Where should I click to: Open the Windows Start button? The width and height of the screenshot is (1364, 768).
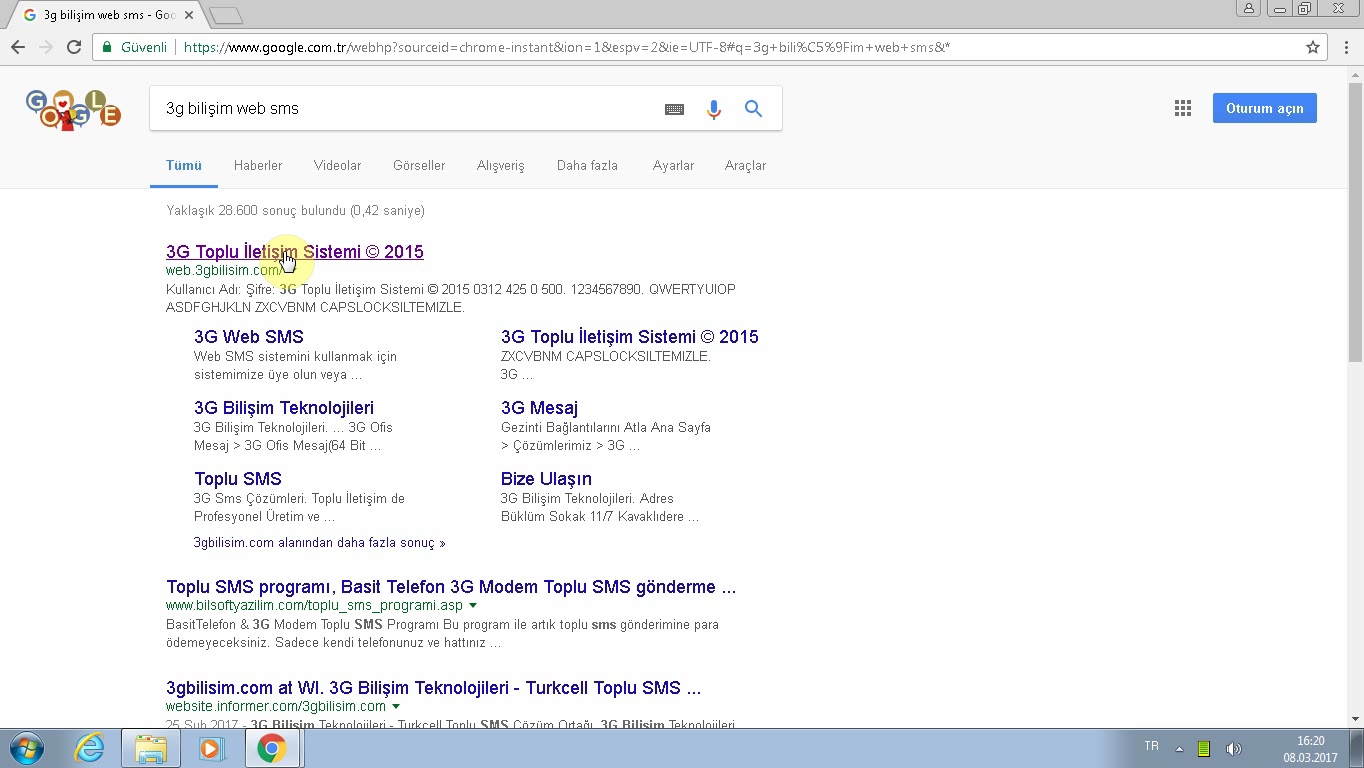click(26, 748)
